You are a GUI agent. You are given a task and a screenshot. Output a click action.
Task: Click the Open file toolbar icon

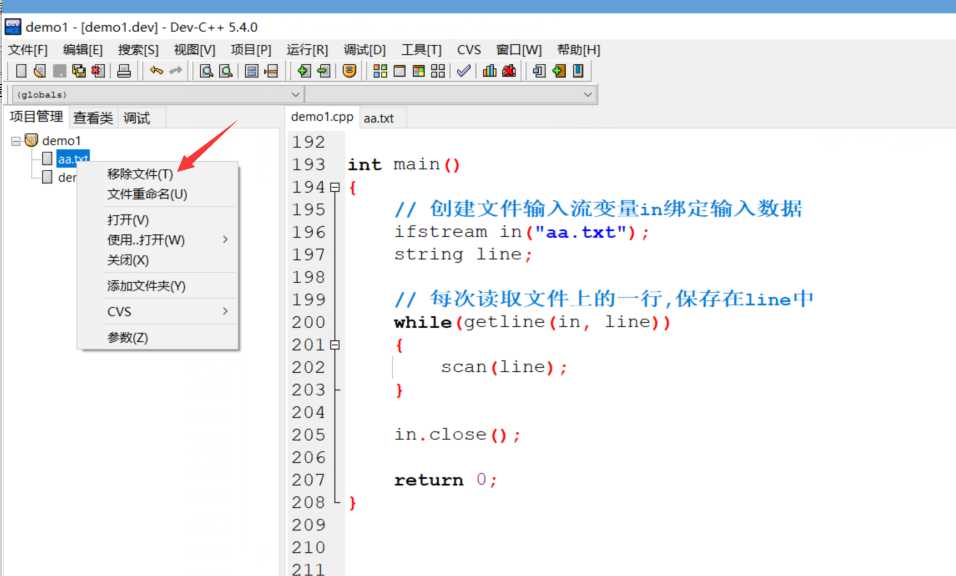40,71
